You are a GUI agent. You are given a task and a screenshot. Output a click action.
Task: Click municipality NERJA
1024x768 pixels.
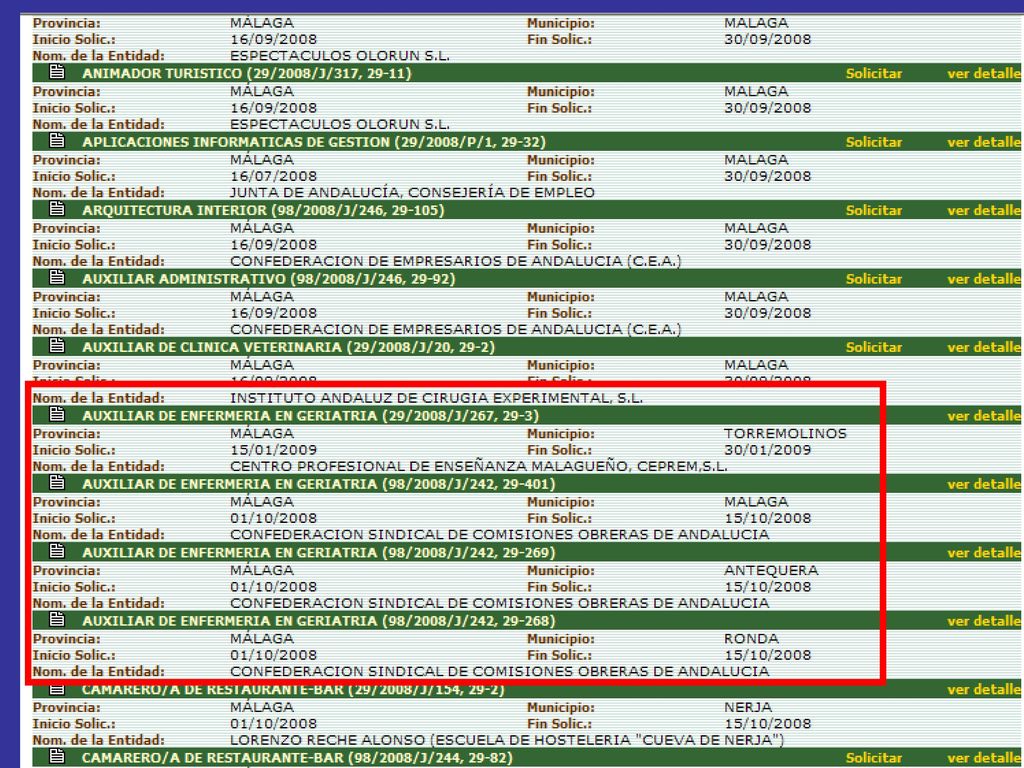[x=748, y=707]
